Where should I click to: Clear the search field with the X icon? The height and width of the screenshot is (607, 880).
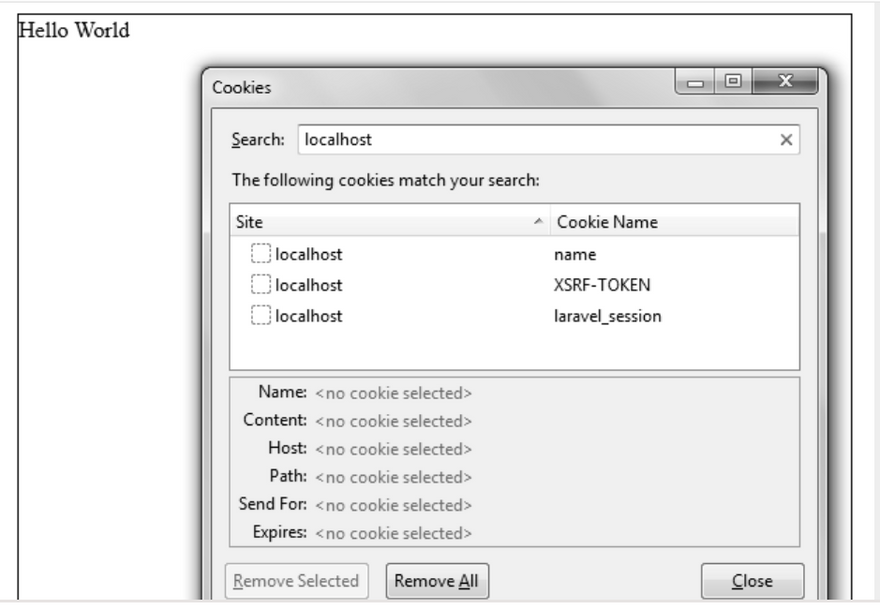point(786,140)
